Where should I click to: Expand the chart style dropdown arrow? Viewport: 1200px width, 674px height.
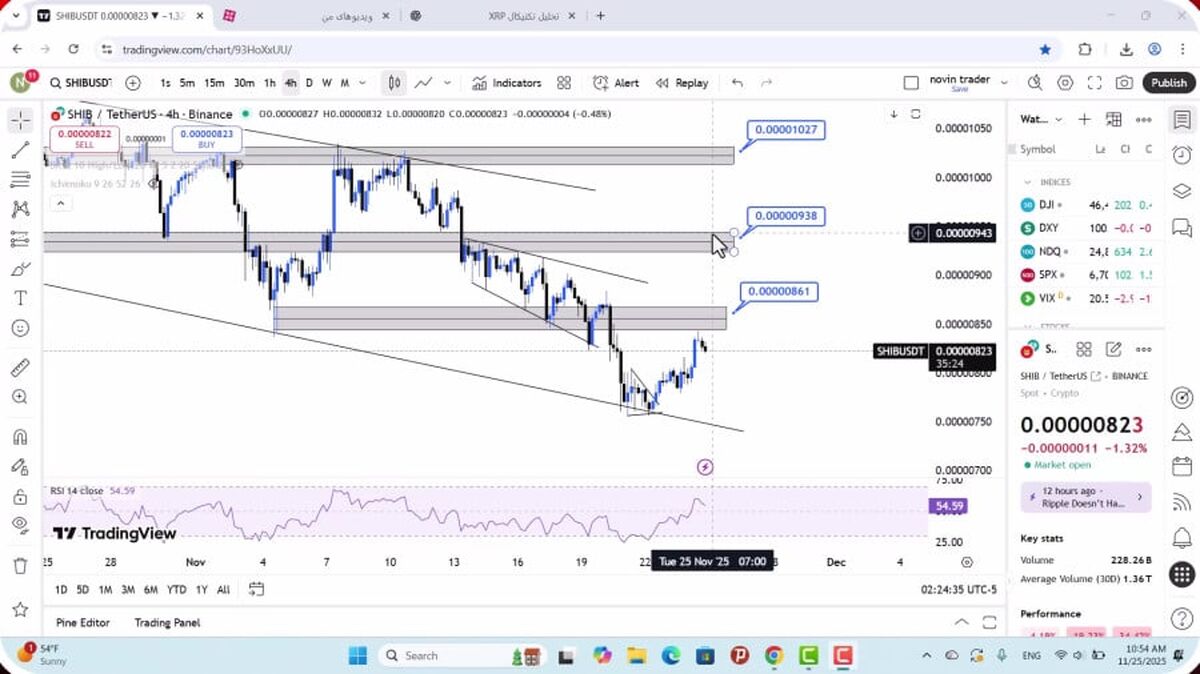tap(447, 83)
